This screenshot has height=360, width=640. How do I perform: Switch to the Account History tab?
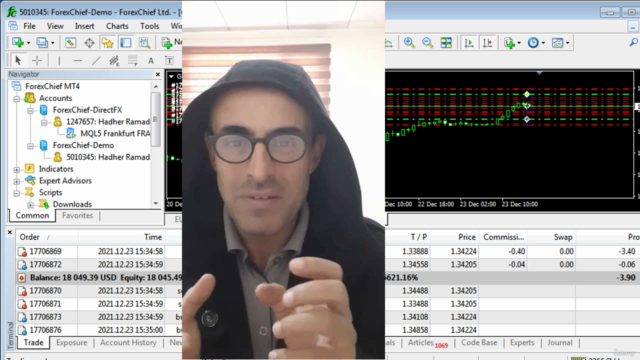coord(128,343)
